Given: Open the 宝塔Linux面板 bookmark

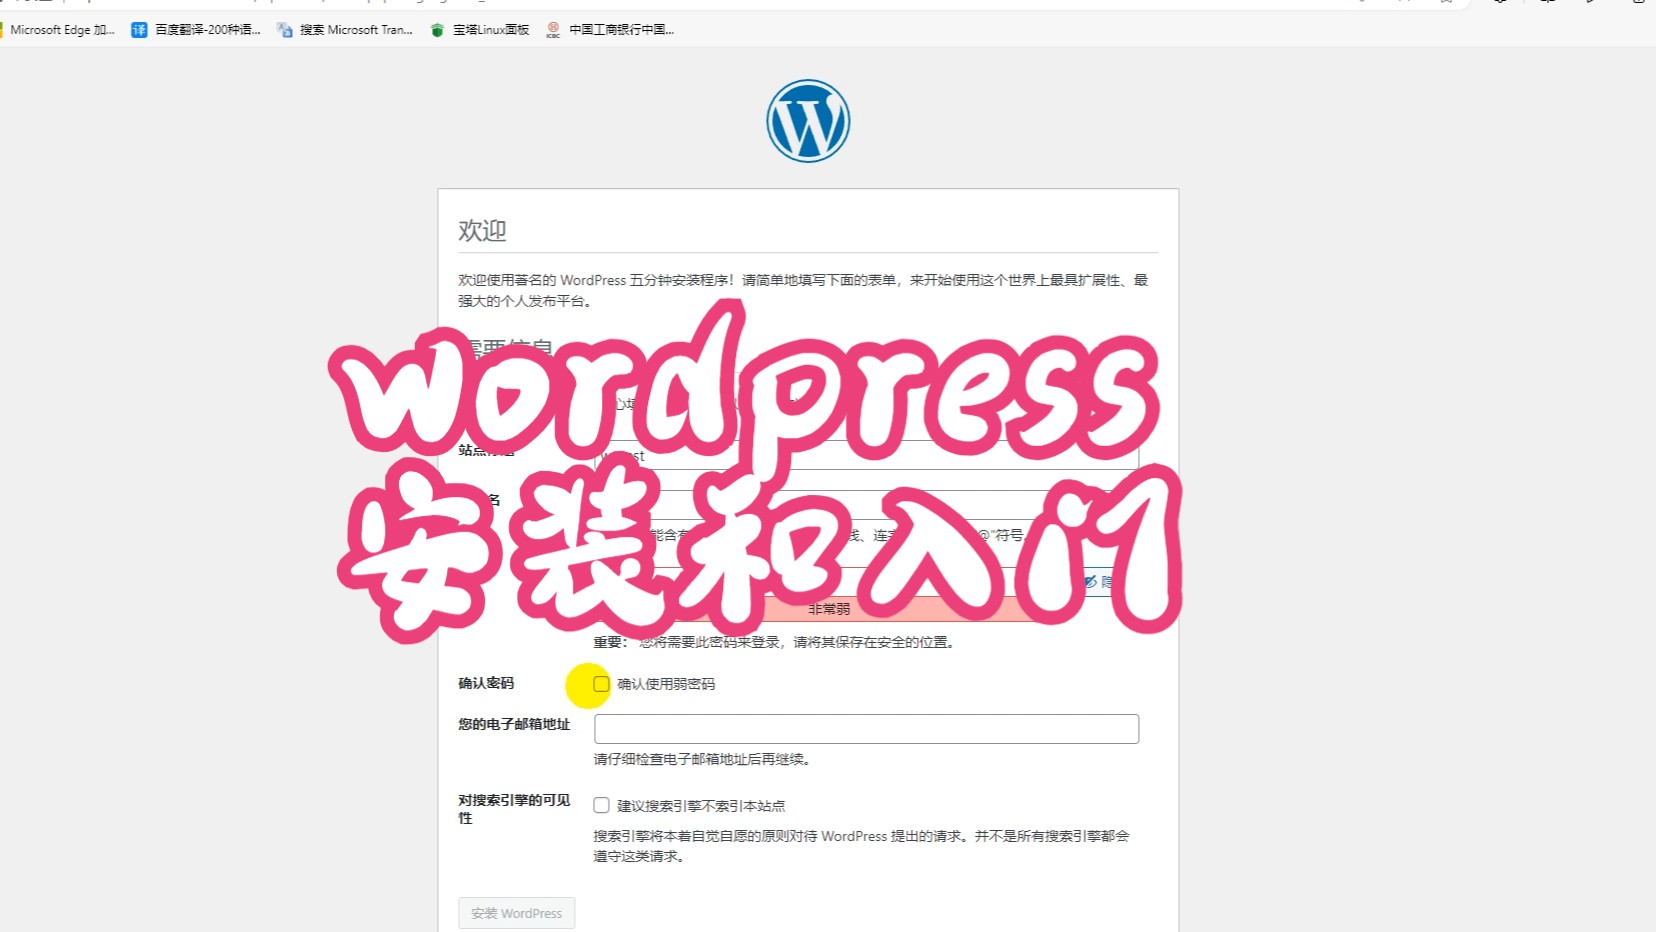Looking at the screenshot, I should pos(480,30).
